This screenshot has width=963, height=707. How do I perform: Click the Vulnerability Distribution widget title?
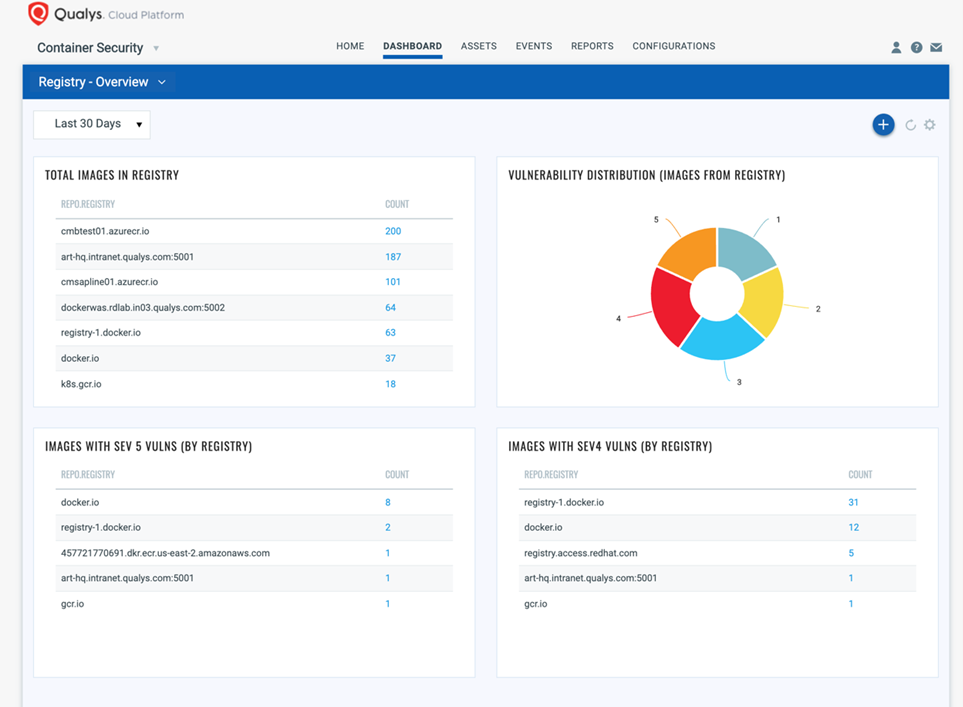point(647,176)
